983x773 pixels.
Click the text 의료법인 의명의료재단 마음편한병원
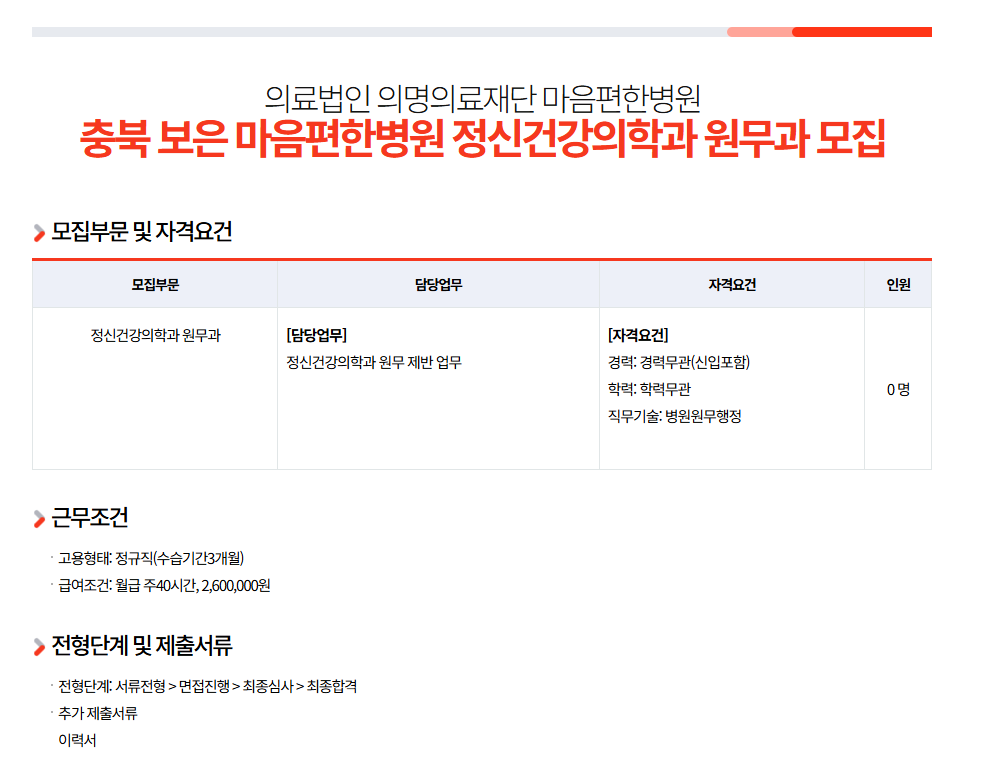(x=482, y=98)
